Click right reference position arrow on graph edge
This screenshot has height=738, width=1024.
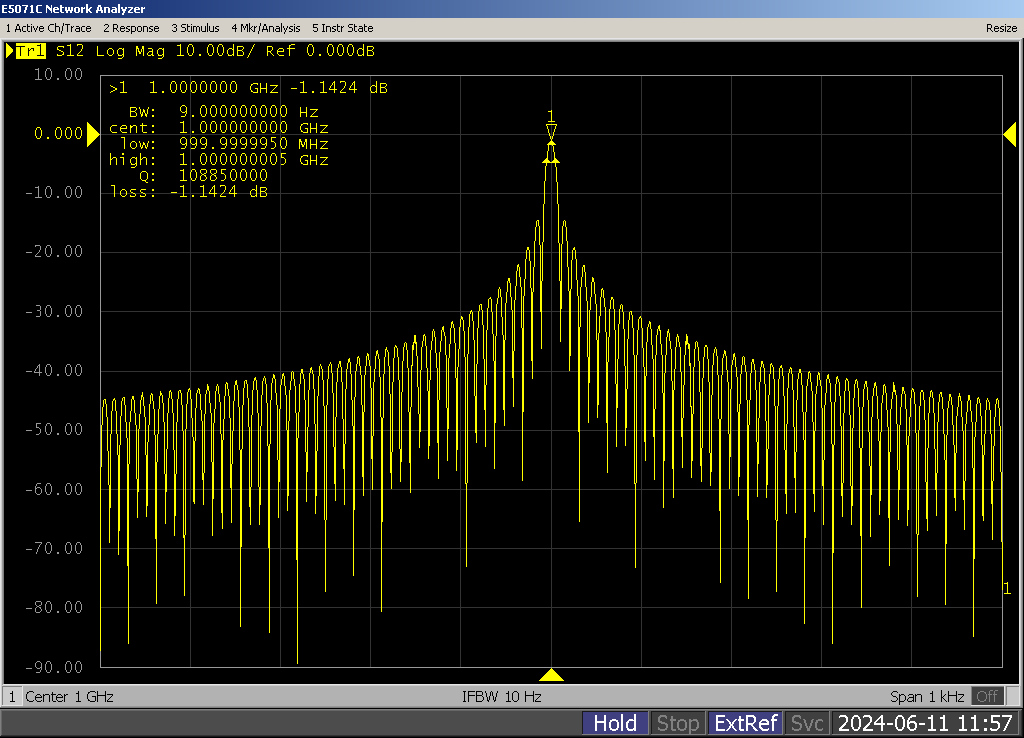(1009, 134)
